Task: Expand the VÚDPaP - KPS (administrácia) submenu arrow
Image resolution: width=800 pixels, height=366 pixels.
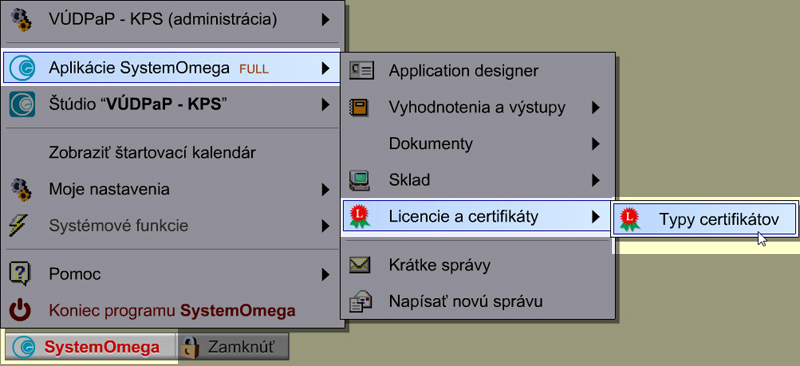Action: pyautogui.click(x=325, y=20)
